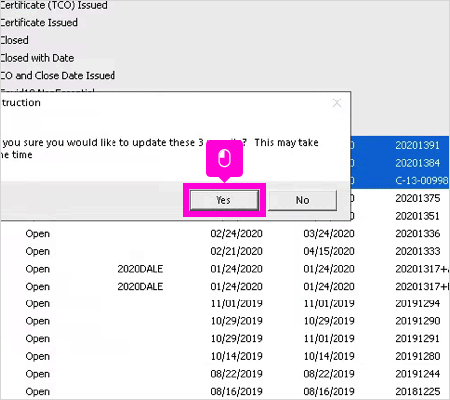Decline the update with the No button

click(x=302, y=200)
